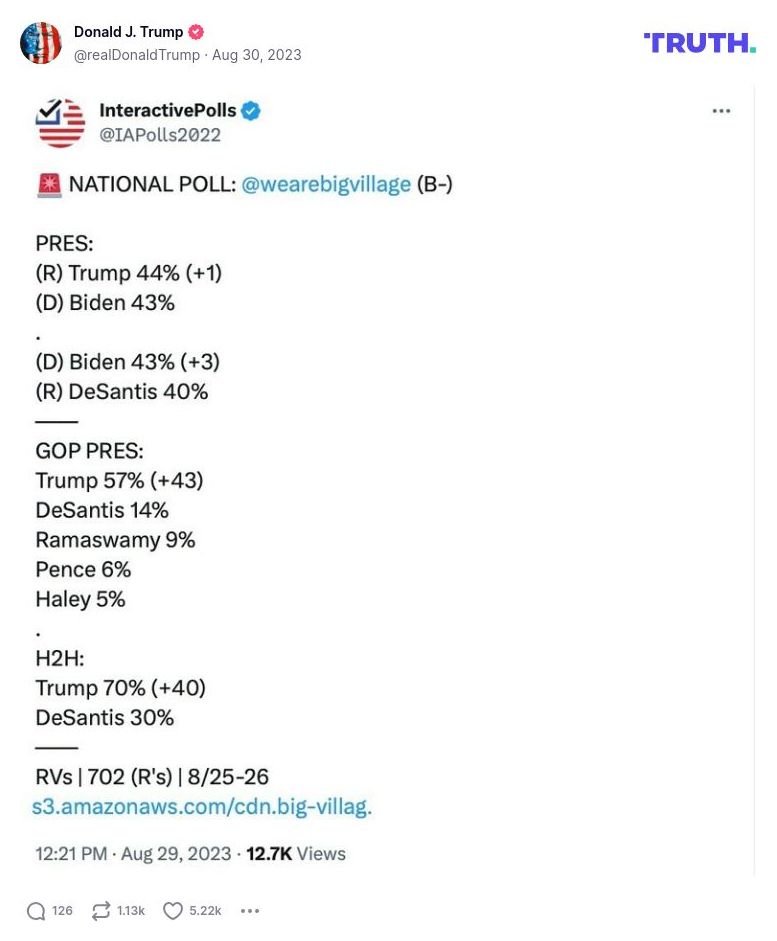
Task: Click the @IAPolls2022 handle
Action: (x=158, y=135)
